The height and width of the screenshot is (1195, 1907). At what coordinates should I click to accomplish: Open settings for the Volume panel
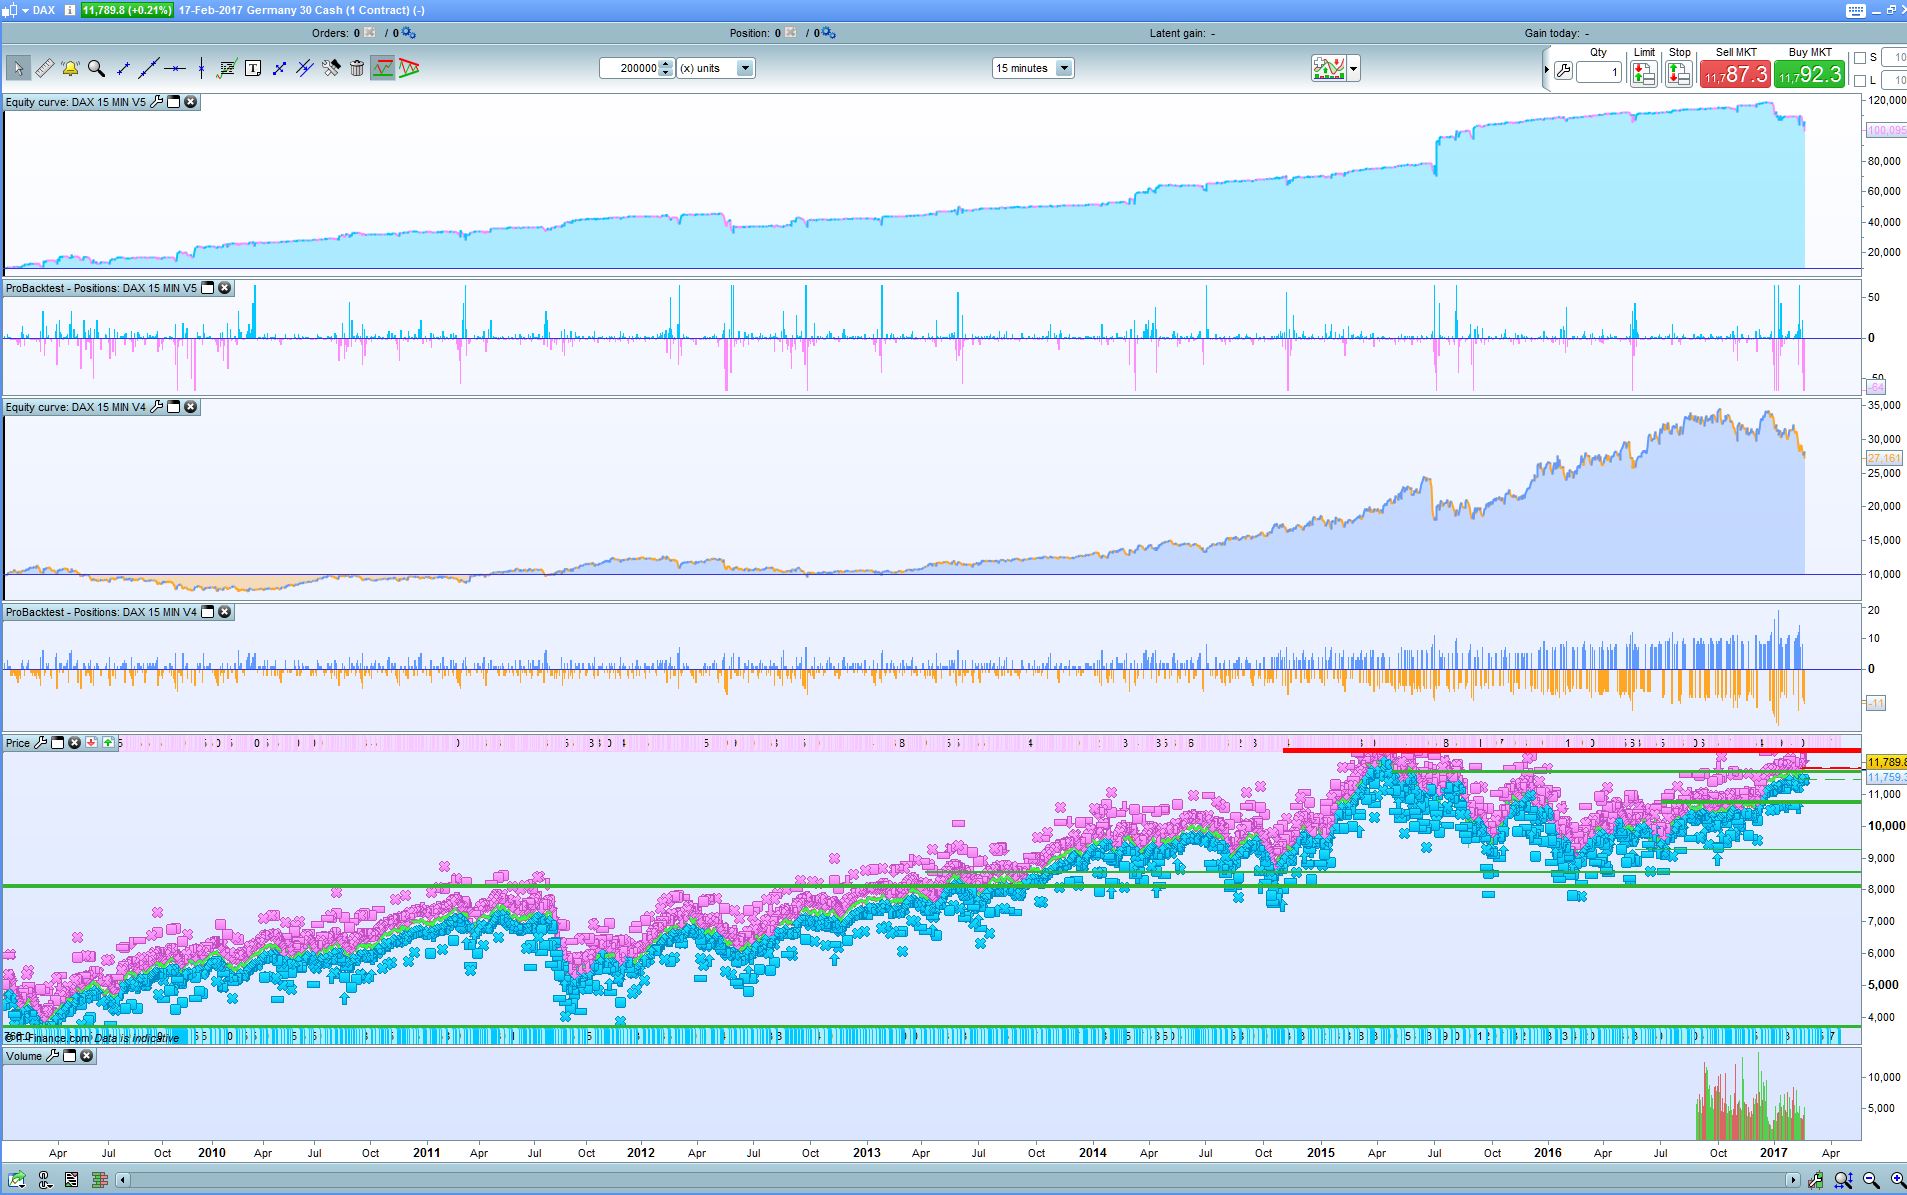coord(53,1056)
